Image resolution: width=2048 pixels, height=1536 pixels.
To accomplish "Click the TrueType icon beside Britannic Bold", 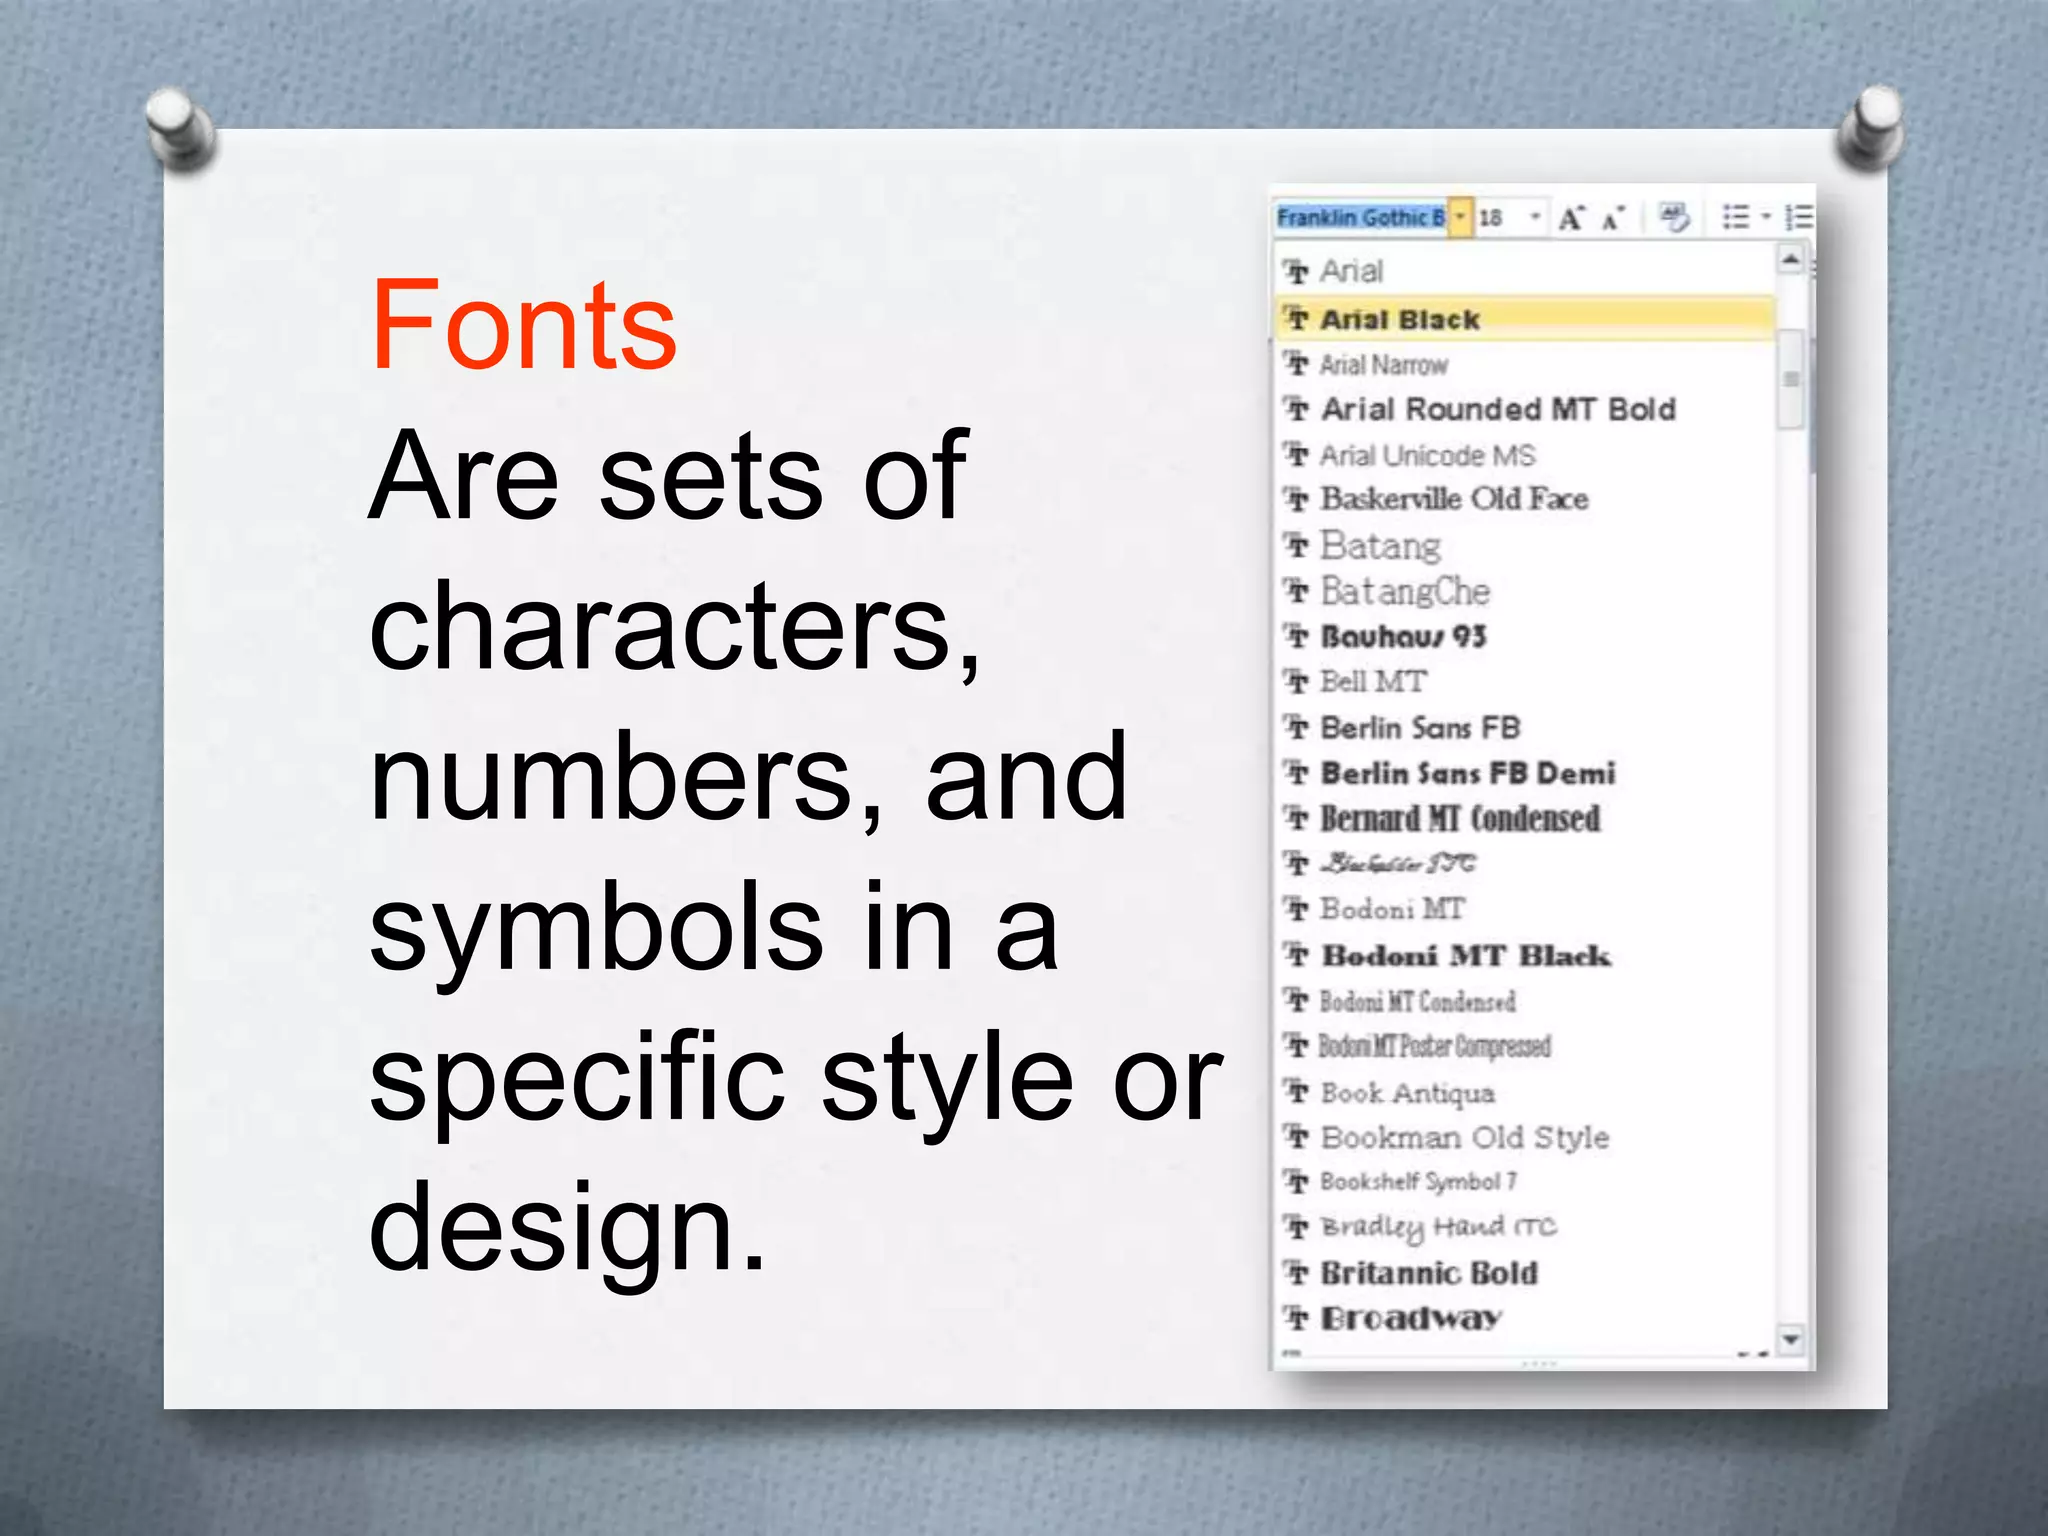I will point(1297,1273).
